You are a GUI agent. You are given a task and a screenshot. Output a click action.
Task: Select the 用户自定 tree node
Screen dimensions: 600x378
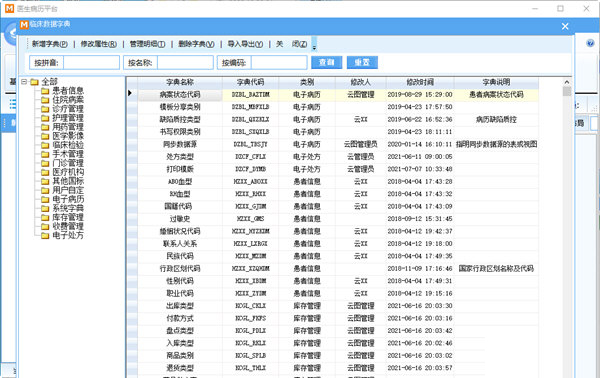coord(68,191)
